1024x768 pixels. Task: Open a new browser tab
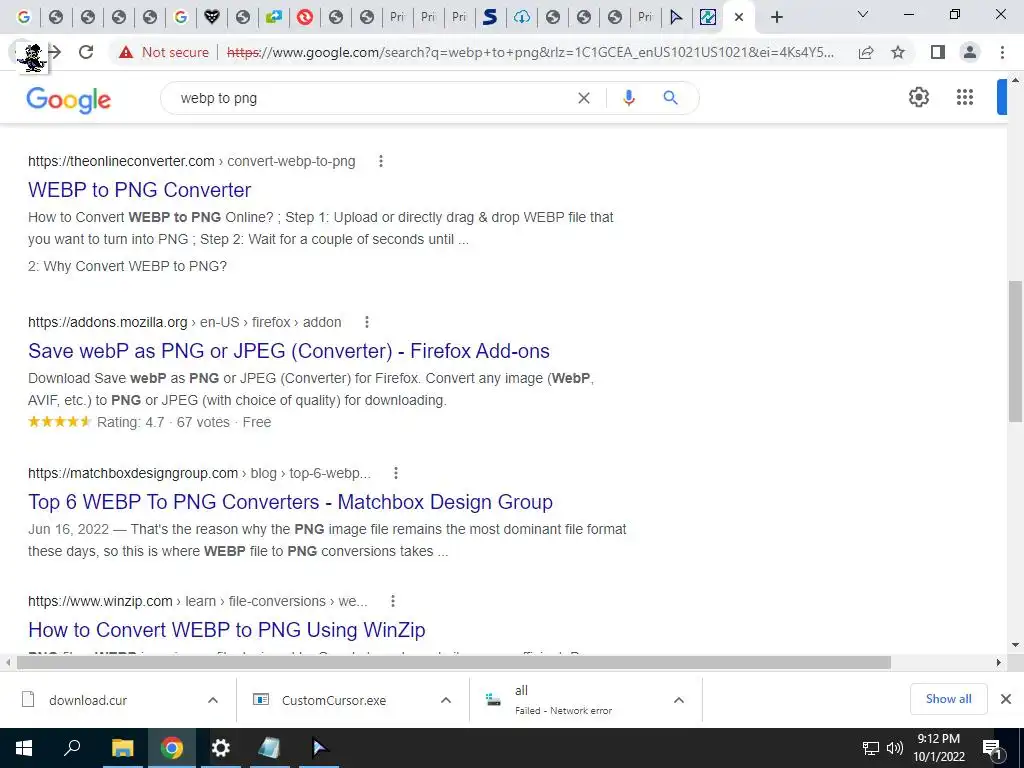coord(776,17)
